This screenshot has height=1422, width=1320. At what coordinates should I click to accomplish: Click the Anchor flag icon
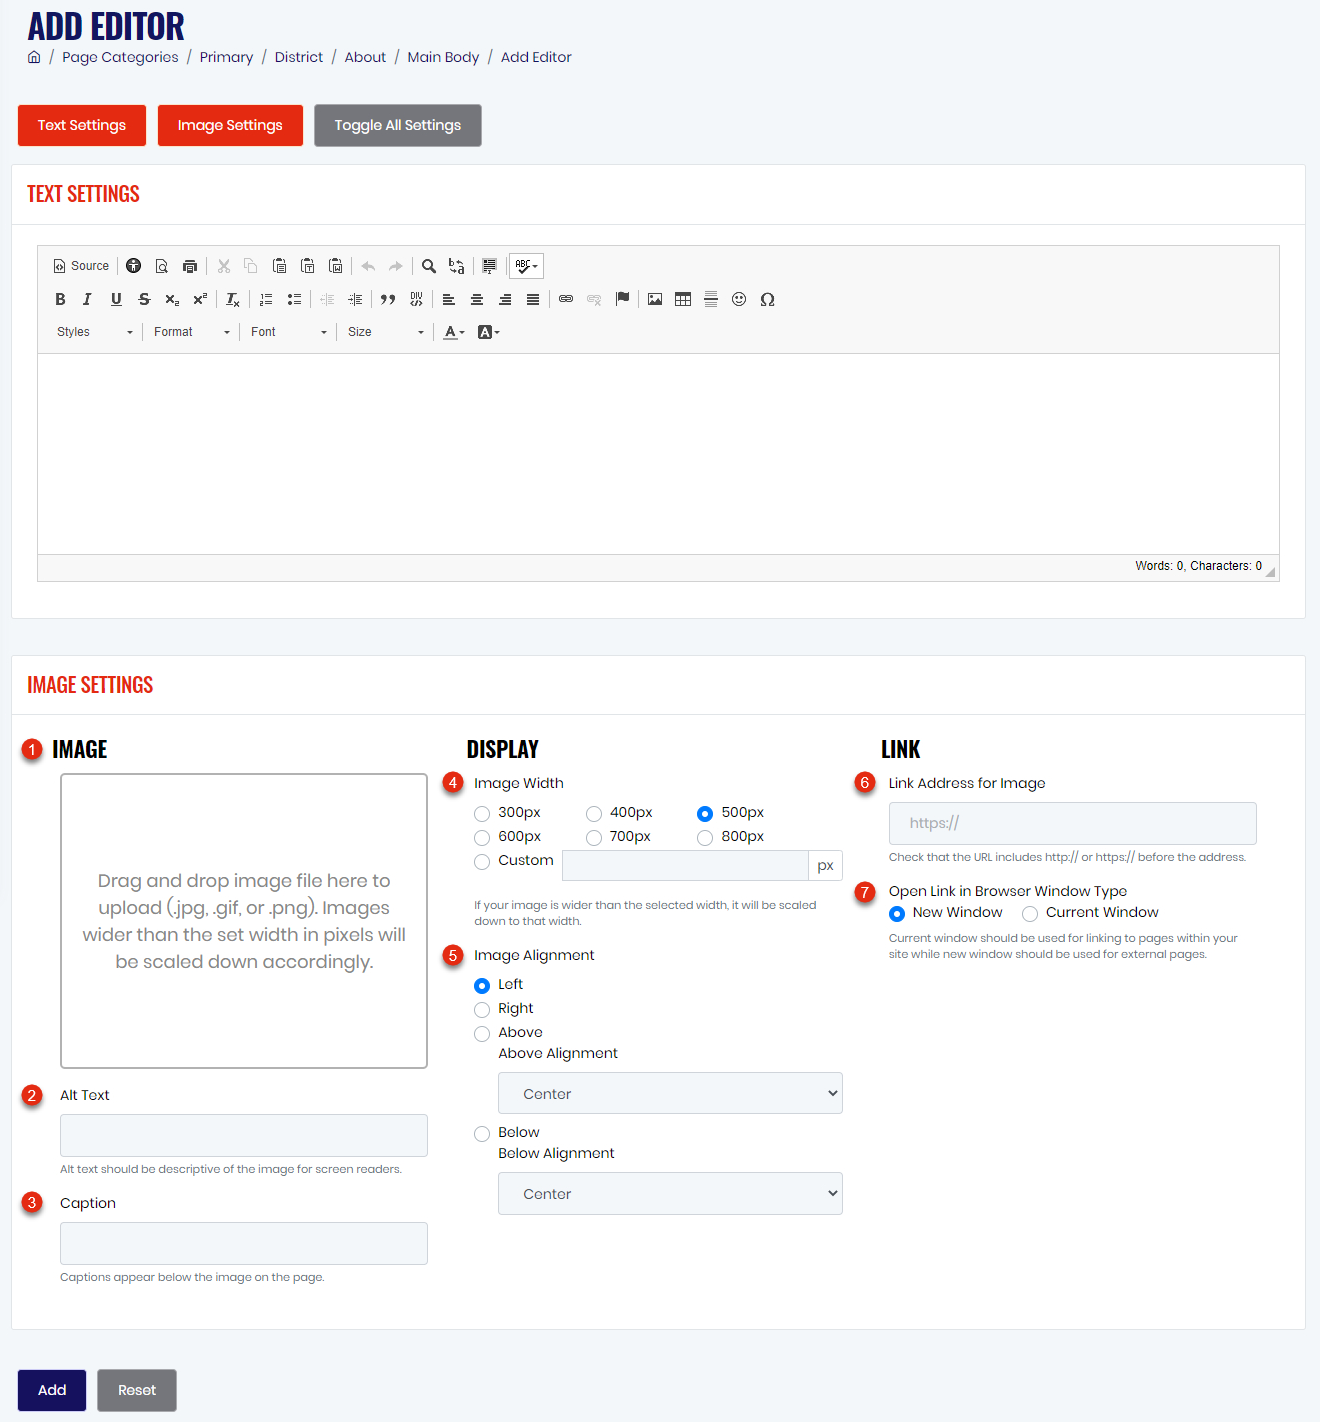click(622, 299)
